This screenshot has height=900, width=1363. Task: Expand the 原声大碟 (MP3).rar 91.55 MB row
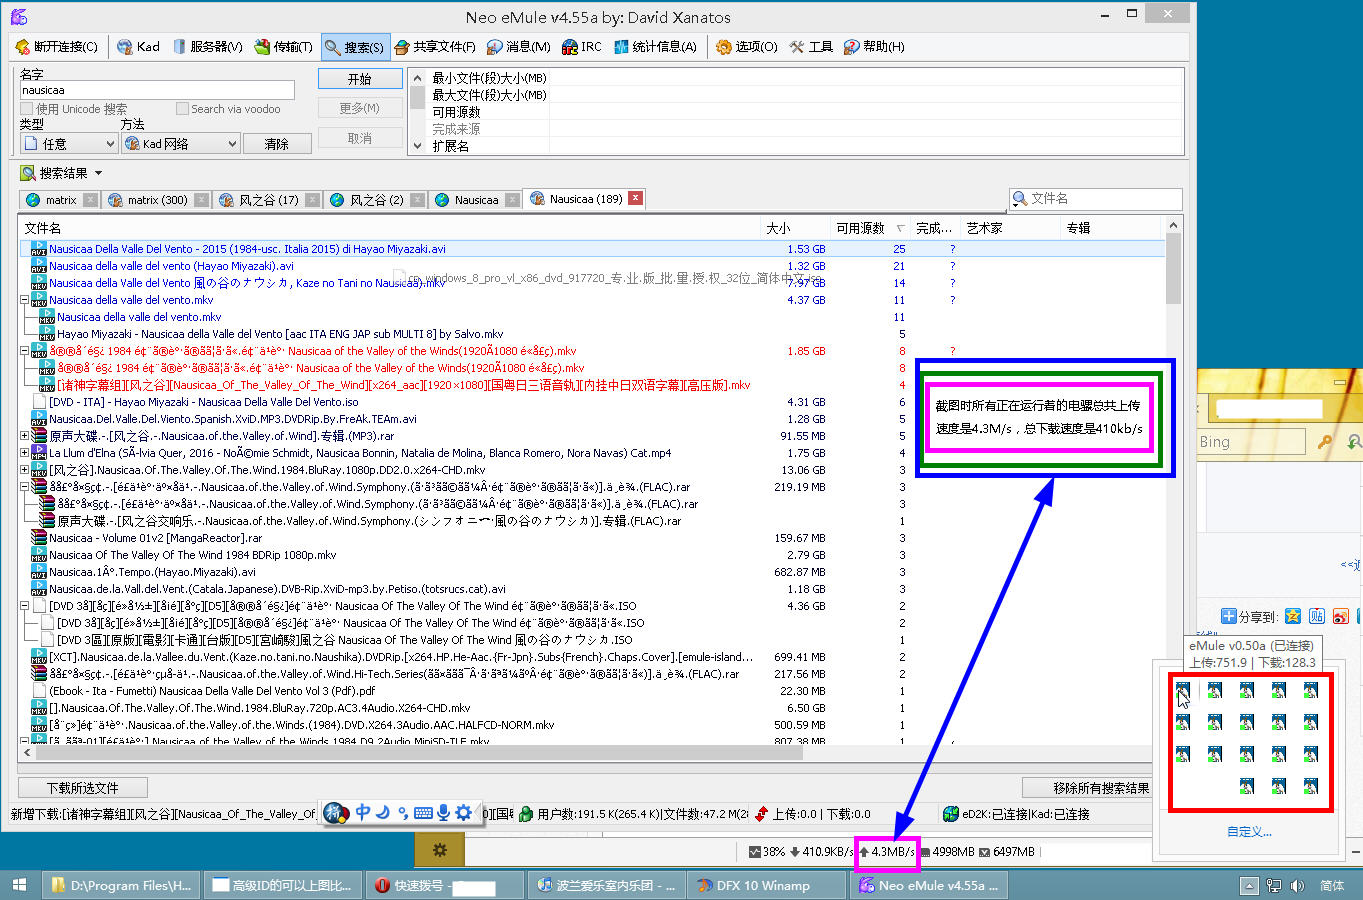pos(25,436)
